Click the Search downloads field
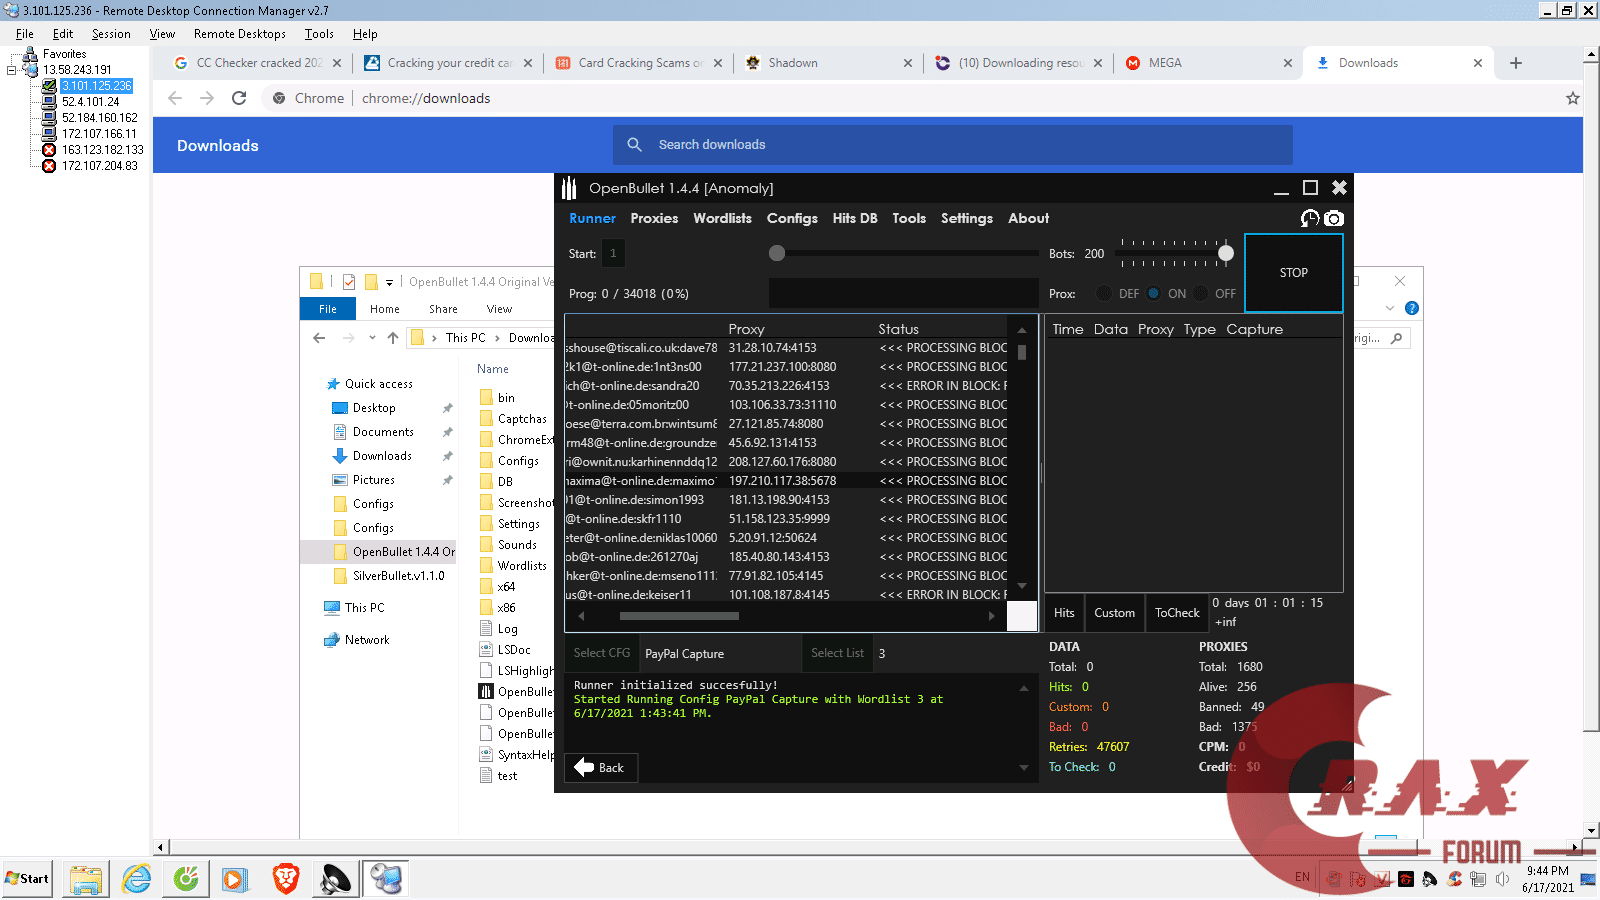1600x900 pixels. 950,145
